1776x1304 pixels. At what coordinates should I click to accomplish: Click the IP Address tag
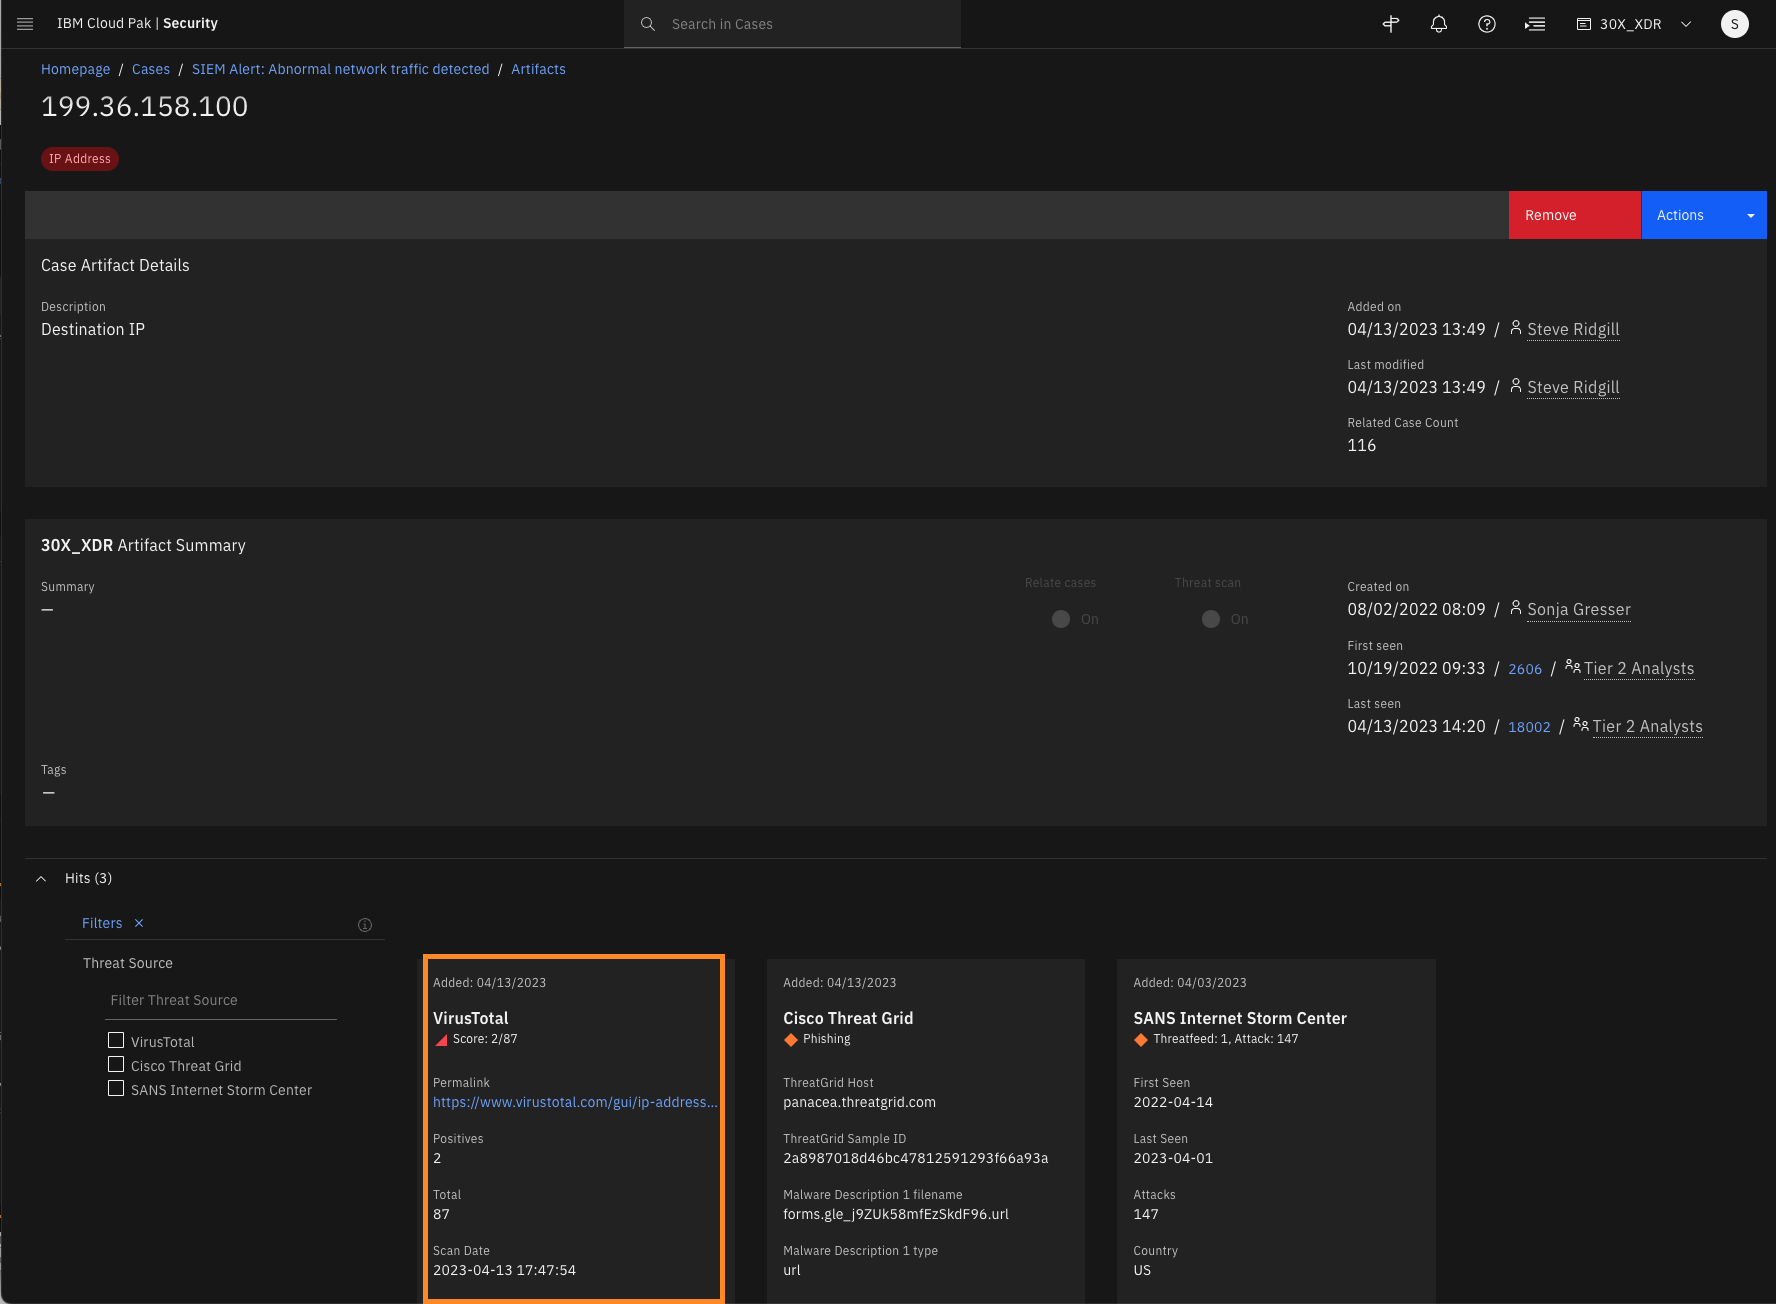(x=80, y=159)
